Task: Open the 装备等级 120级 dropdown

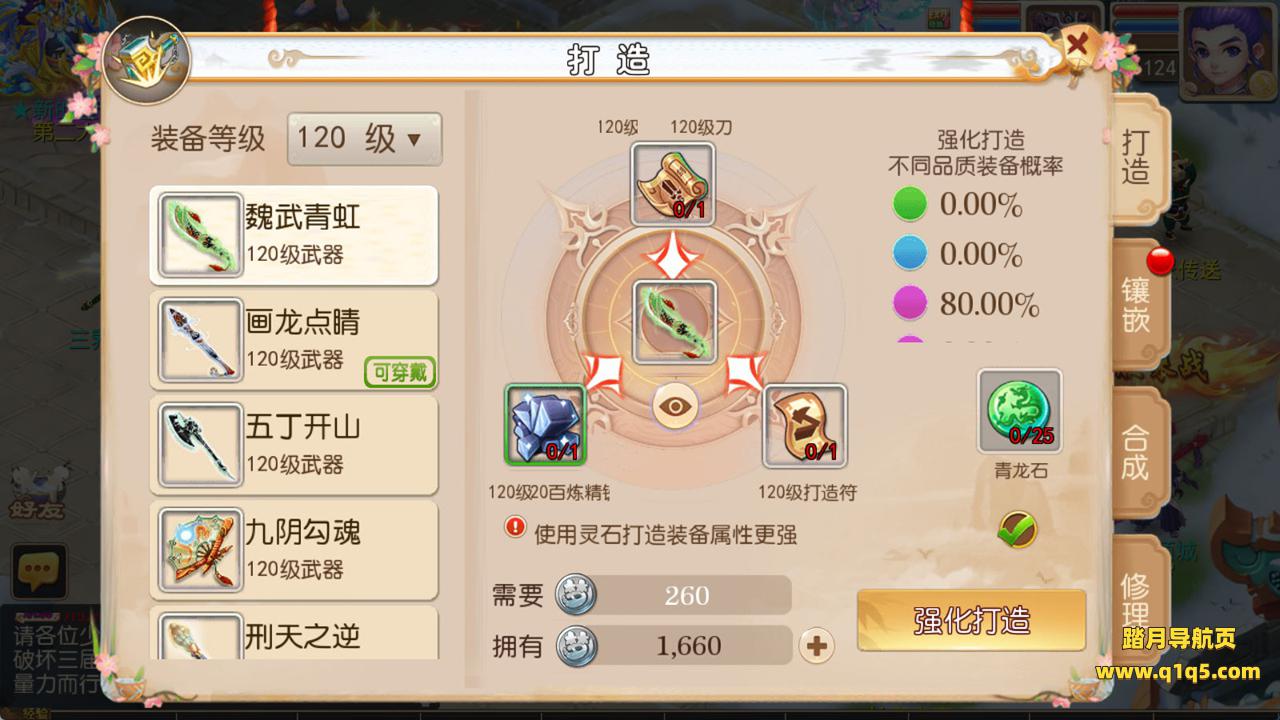Action: 364,139
